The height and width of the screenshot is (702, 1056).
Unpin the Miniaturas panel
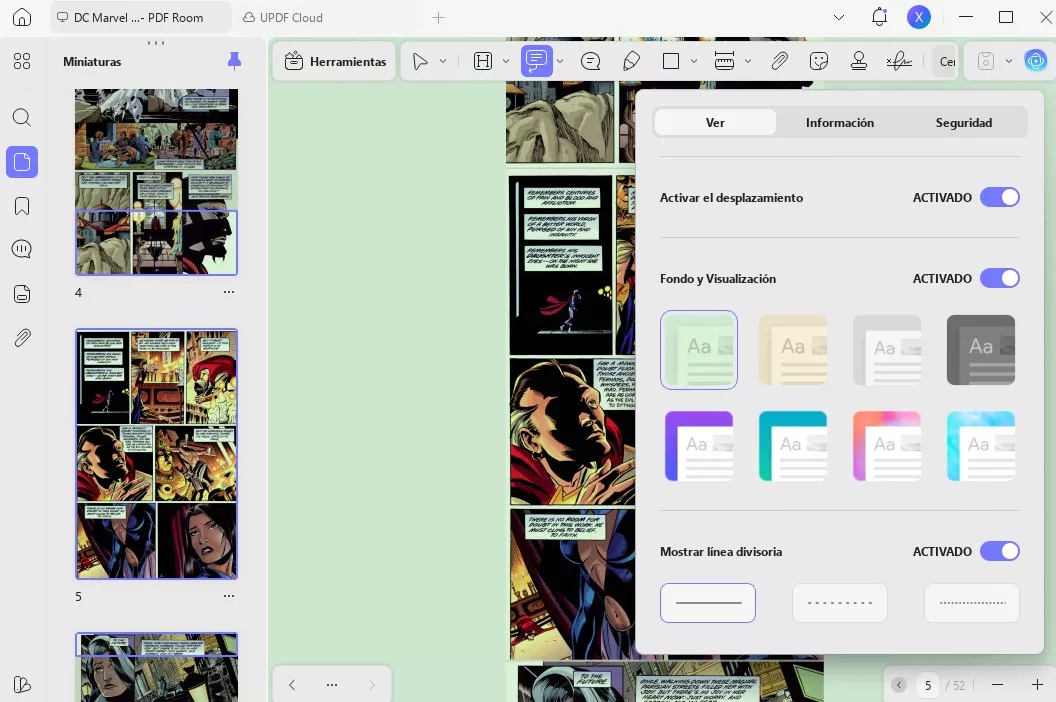tap(234, 61)
